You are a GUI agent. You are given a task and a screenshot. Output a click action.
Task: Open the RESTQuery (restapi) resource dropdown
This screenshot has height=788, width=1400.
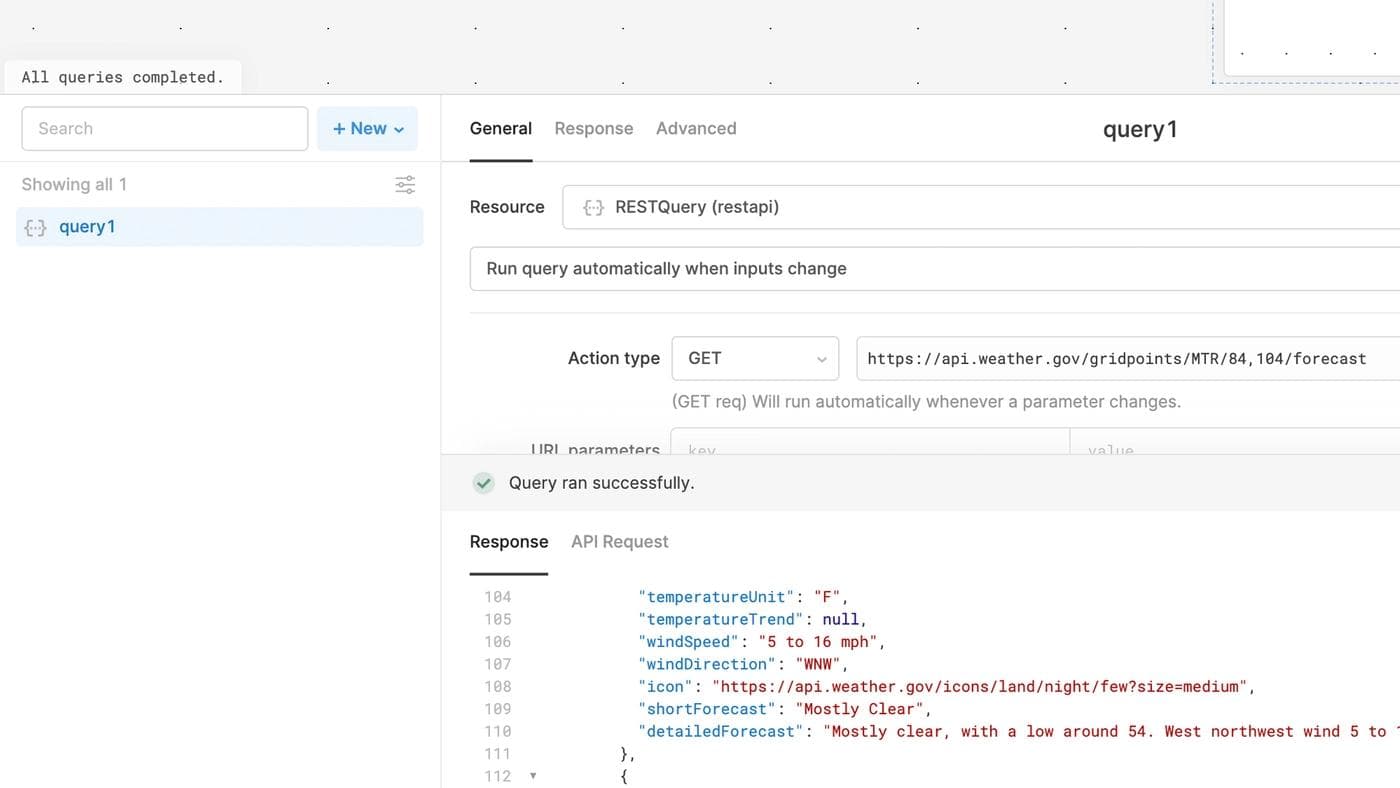point(980,207)
